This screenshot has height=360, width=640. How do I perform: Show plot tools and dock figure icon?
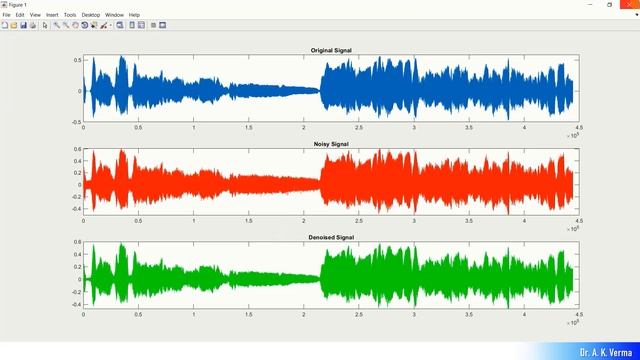coord(162,25)
